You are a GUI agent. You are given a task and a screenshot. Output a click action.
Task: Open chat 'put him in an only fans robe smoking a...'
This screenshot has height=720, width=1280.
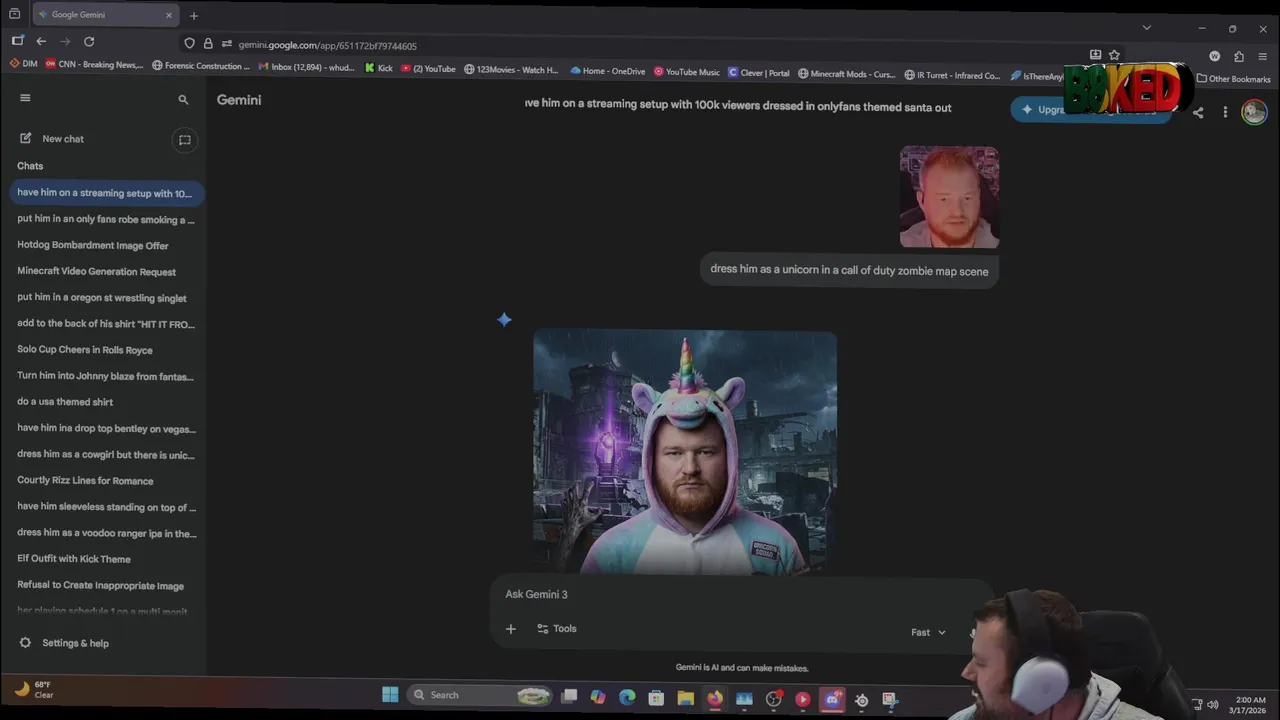click(106, 219)
